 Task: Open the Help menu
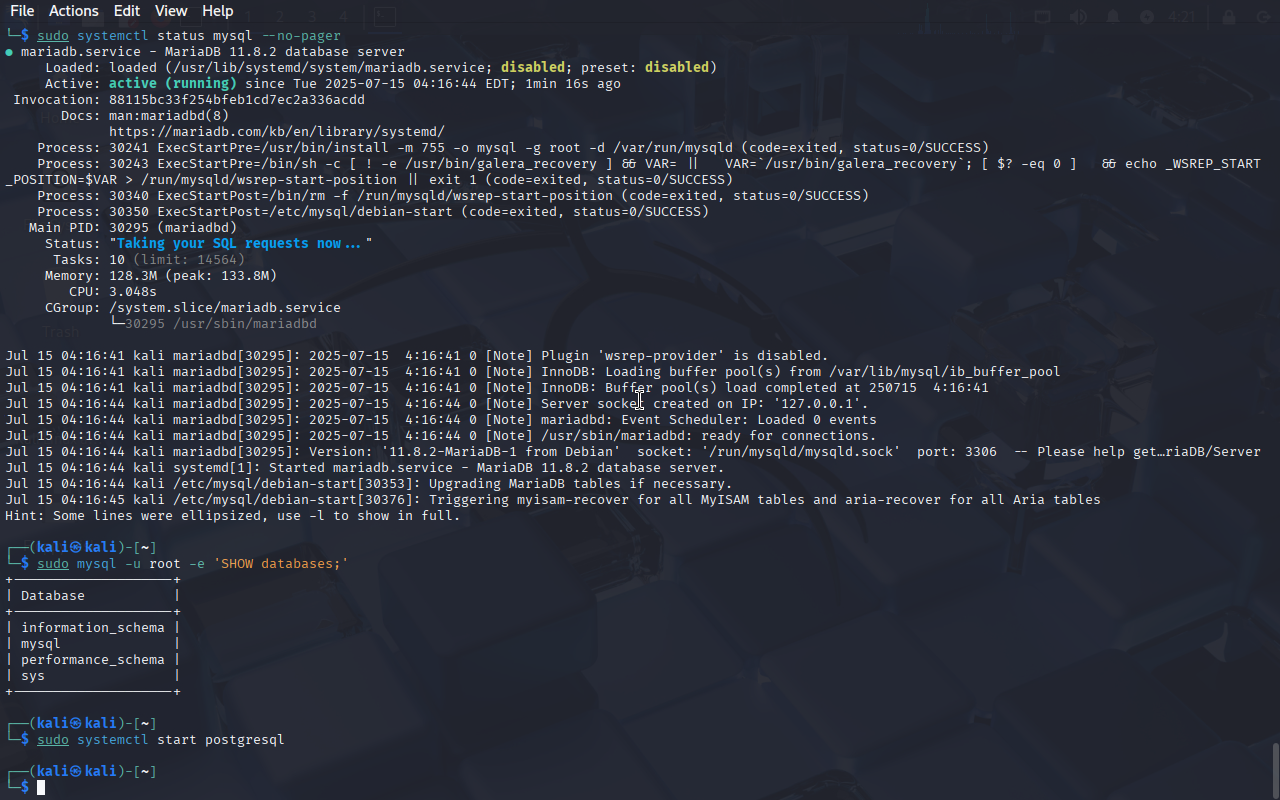point(218,11)
